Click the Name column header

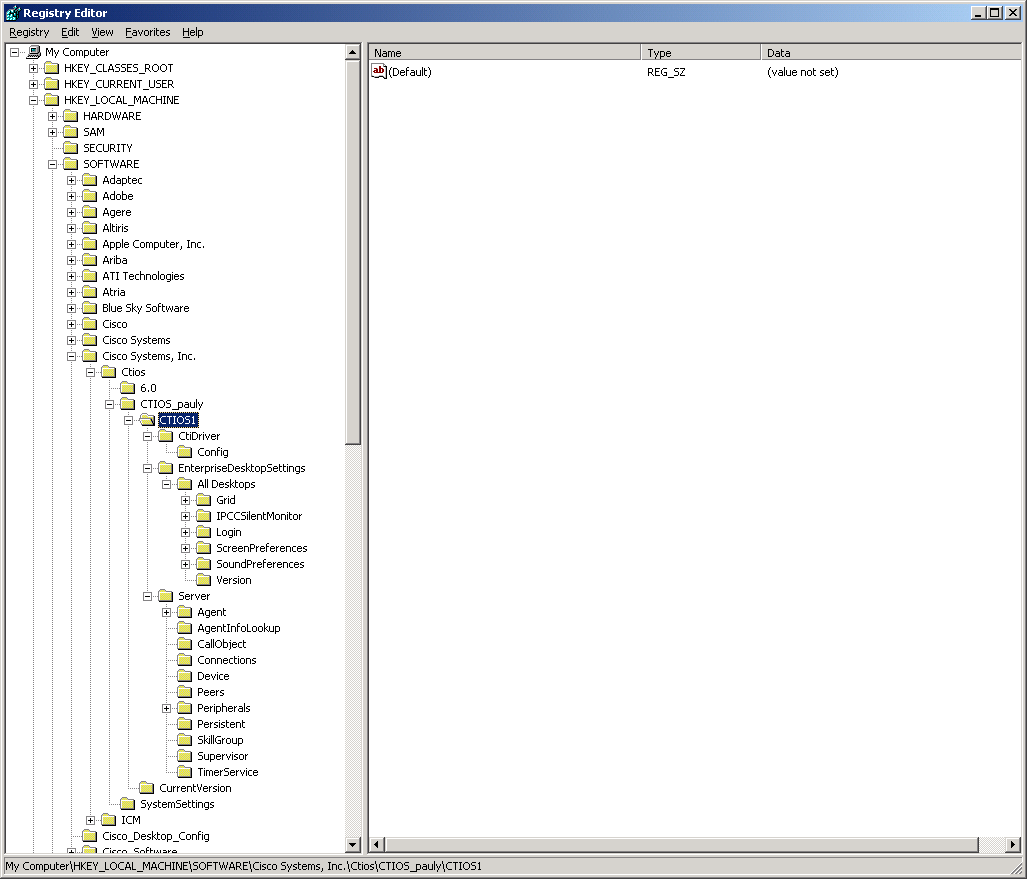504,52
